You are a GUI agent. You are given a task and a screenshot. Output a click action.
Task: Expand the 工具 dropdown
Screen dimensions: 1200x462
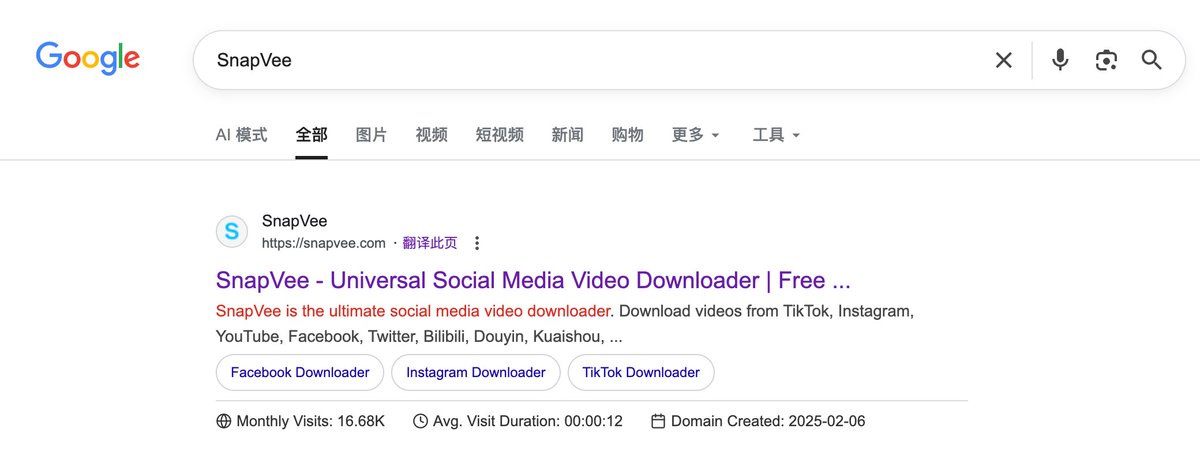tap(777, 134)
